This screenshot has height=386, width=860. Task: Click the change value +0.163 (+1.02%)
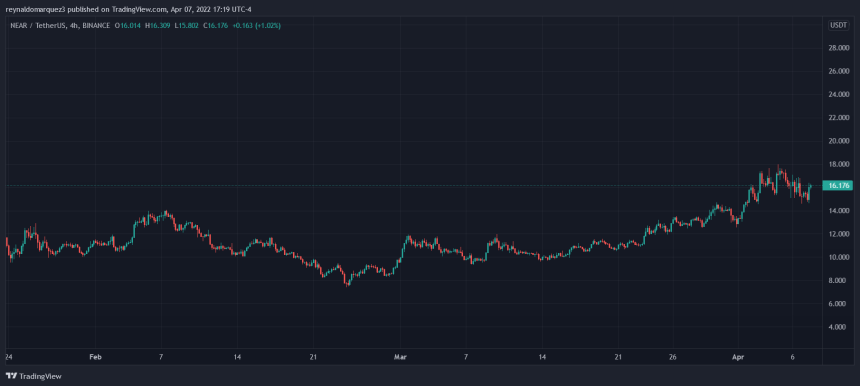(x=257, y=25)
